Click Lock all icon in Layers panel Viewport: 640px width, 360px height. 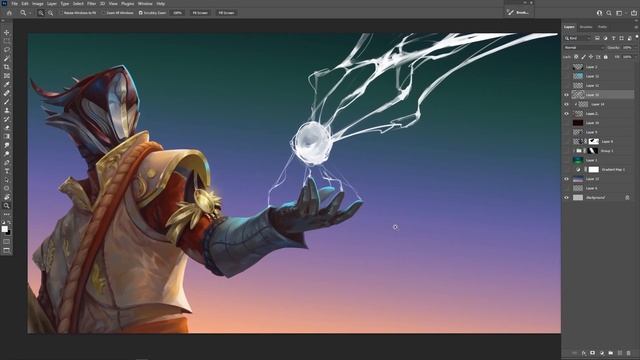[x=606, y=57]
